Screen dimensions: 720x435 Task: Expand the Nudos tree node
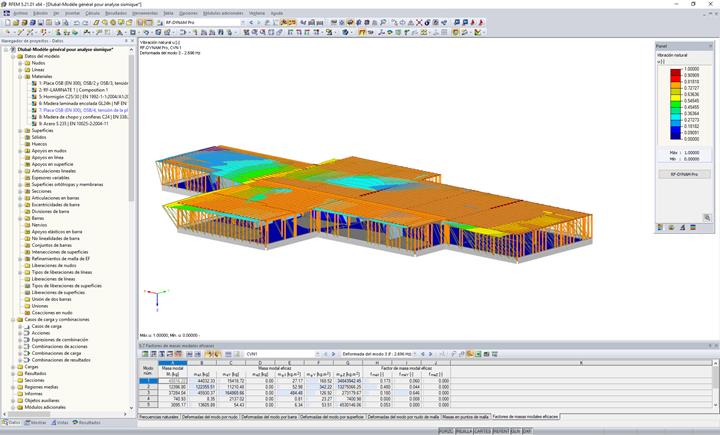(20, 63)
